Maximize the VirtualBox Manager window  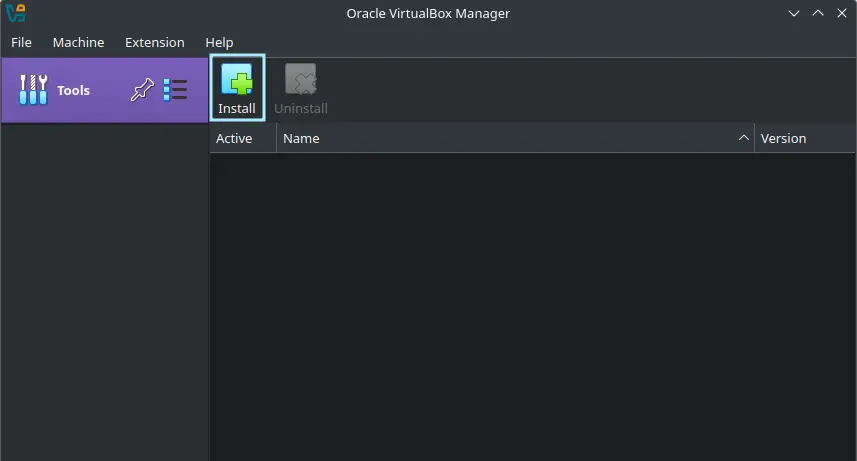click(x=818, y=13)
